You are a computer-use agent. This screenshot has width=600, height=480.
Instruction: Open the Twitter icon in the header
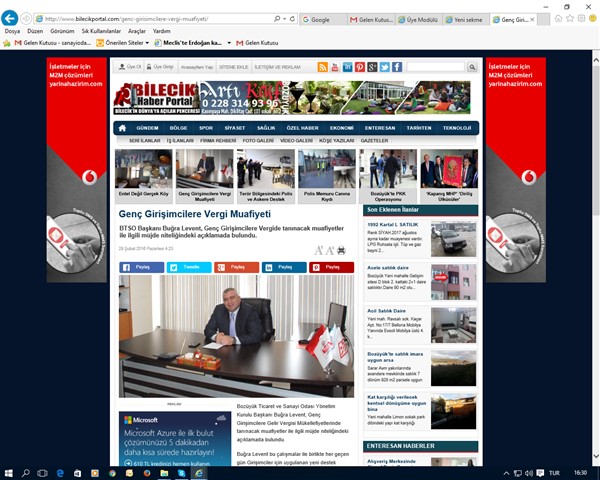385,67
